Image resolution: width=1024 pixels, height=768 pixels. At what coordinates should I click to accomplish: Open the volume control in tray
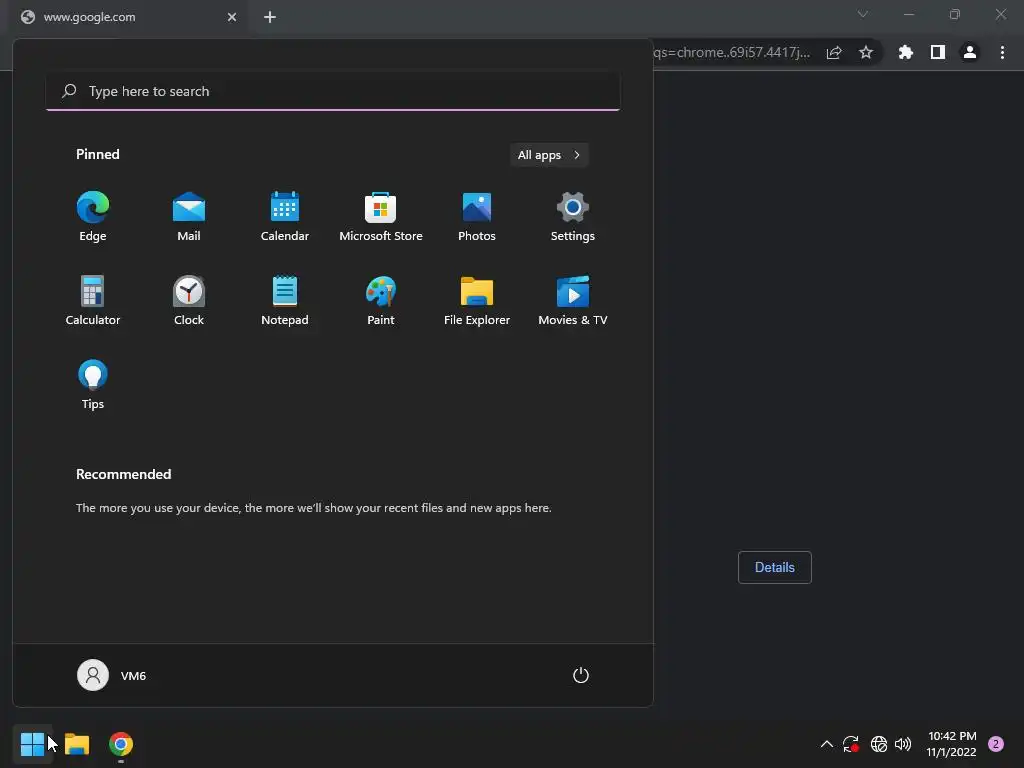[903, 744]
